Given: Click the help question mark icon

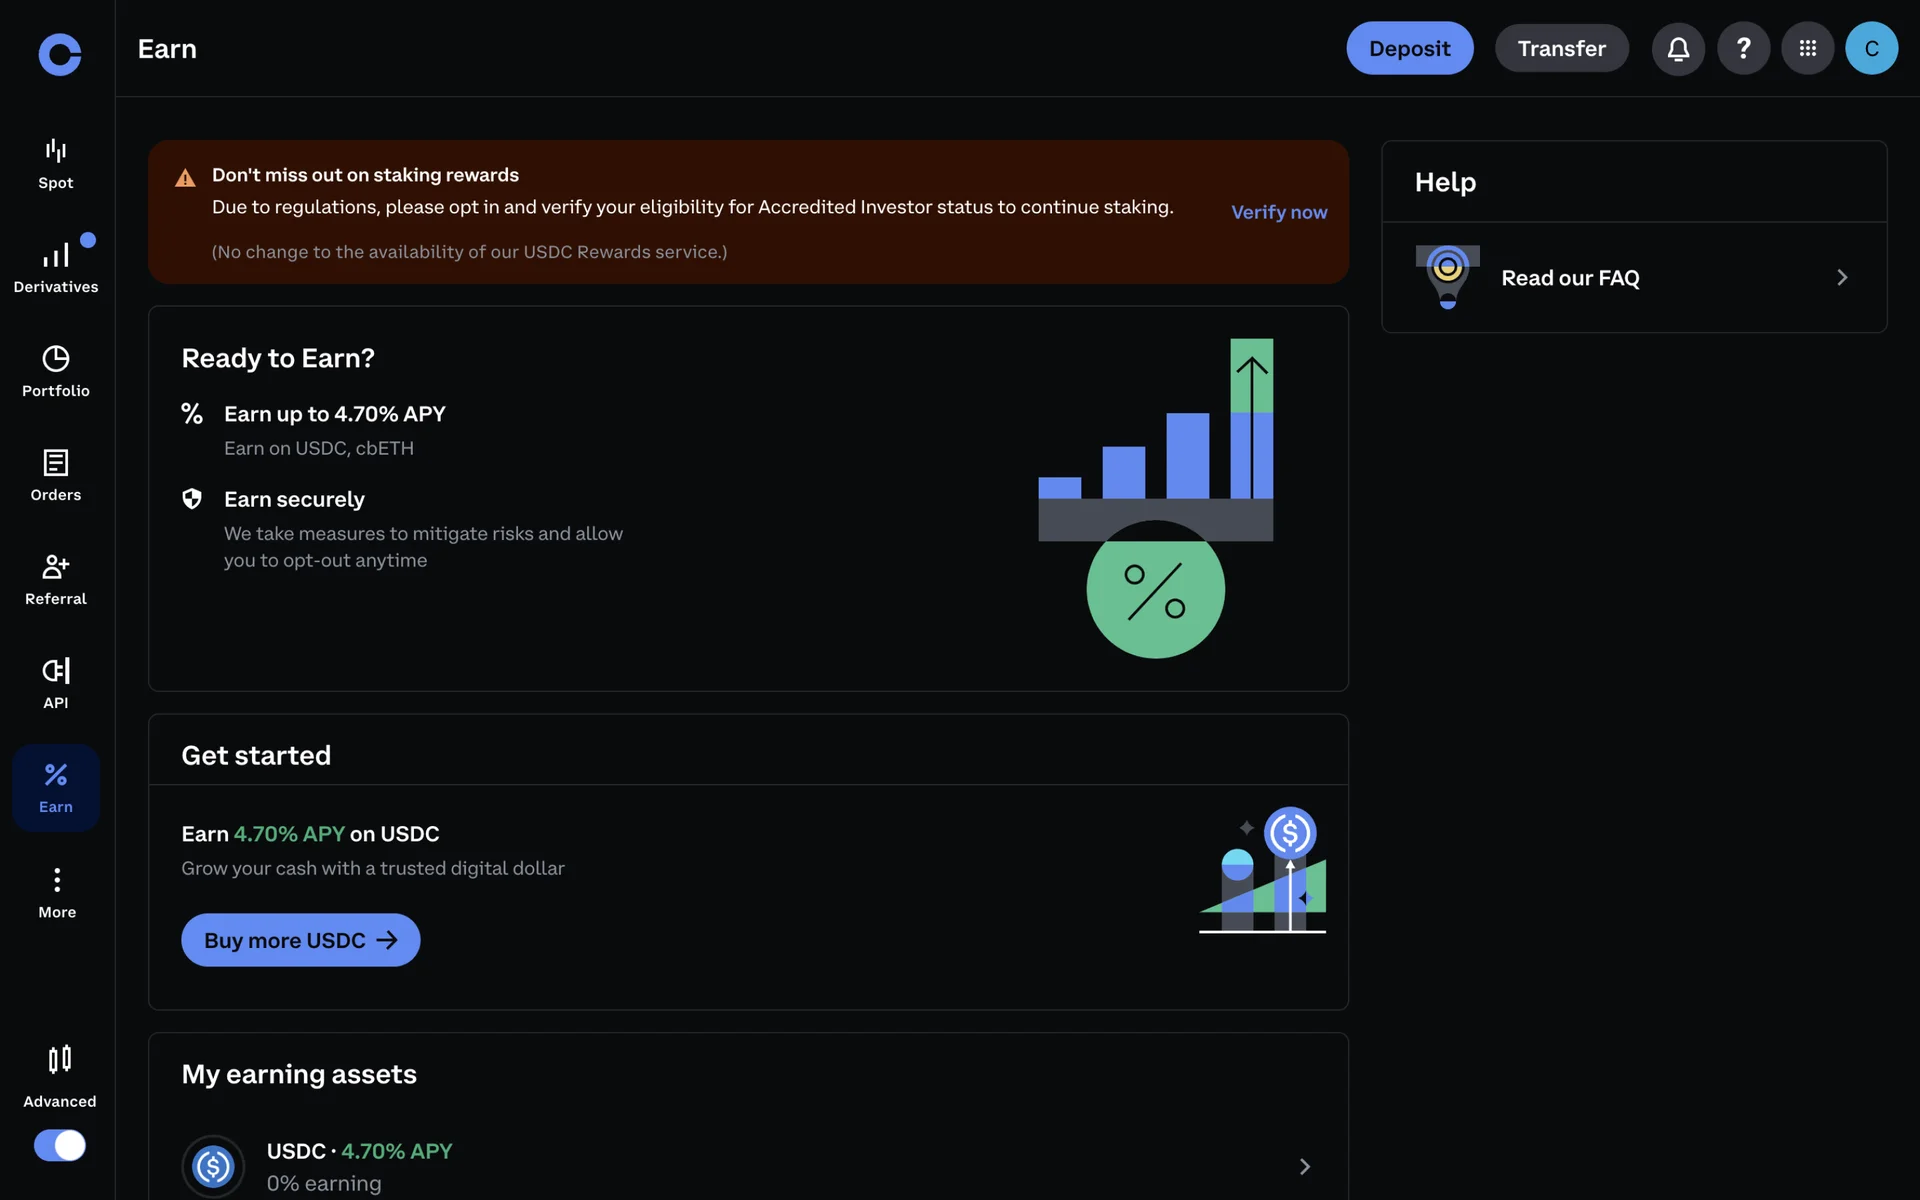Looking at the screenshot, I should click(1743, 48).
